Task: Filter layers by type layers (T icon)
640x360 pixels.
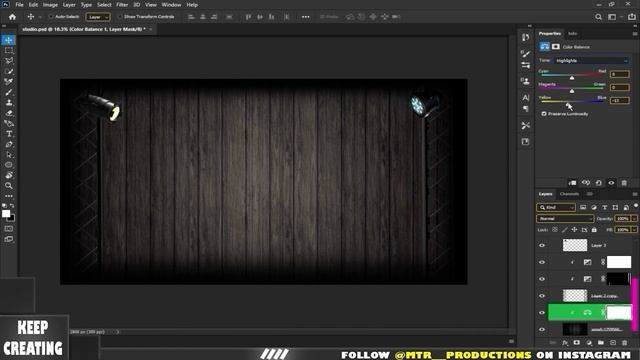Action: 604,207
